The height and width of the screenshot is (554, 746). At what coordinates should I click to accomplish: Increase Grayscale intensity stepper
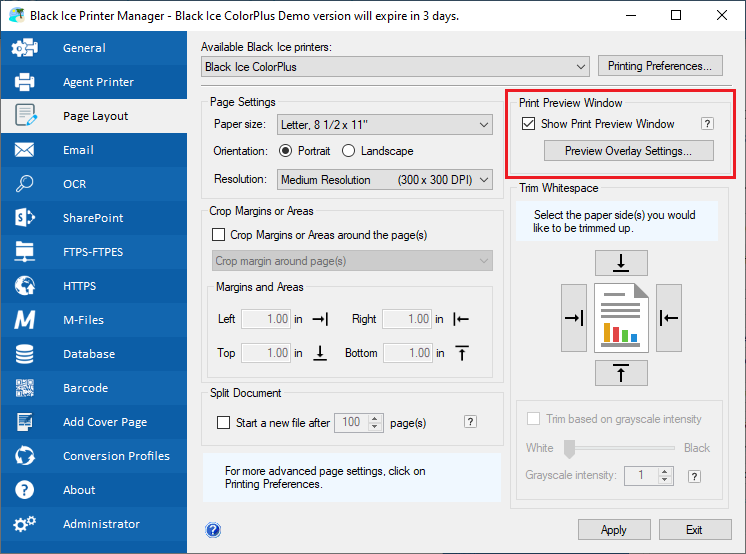pos(665,472)
